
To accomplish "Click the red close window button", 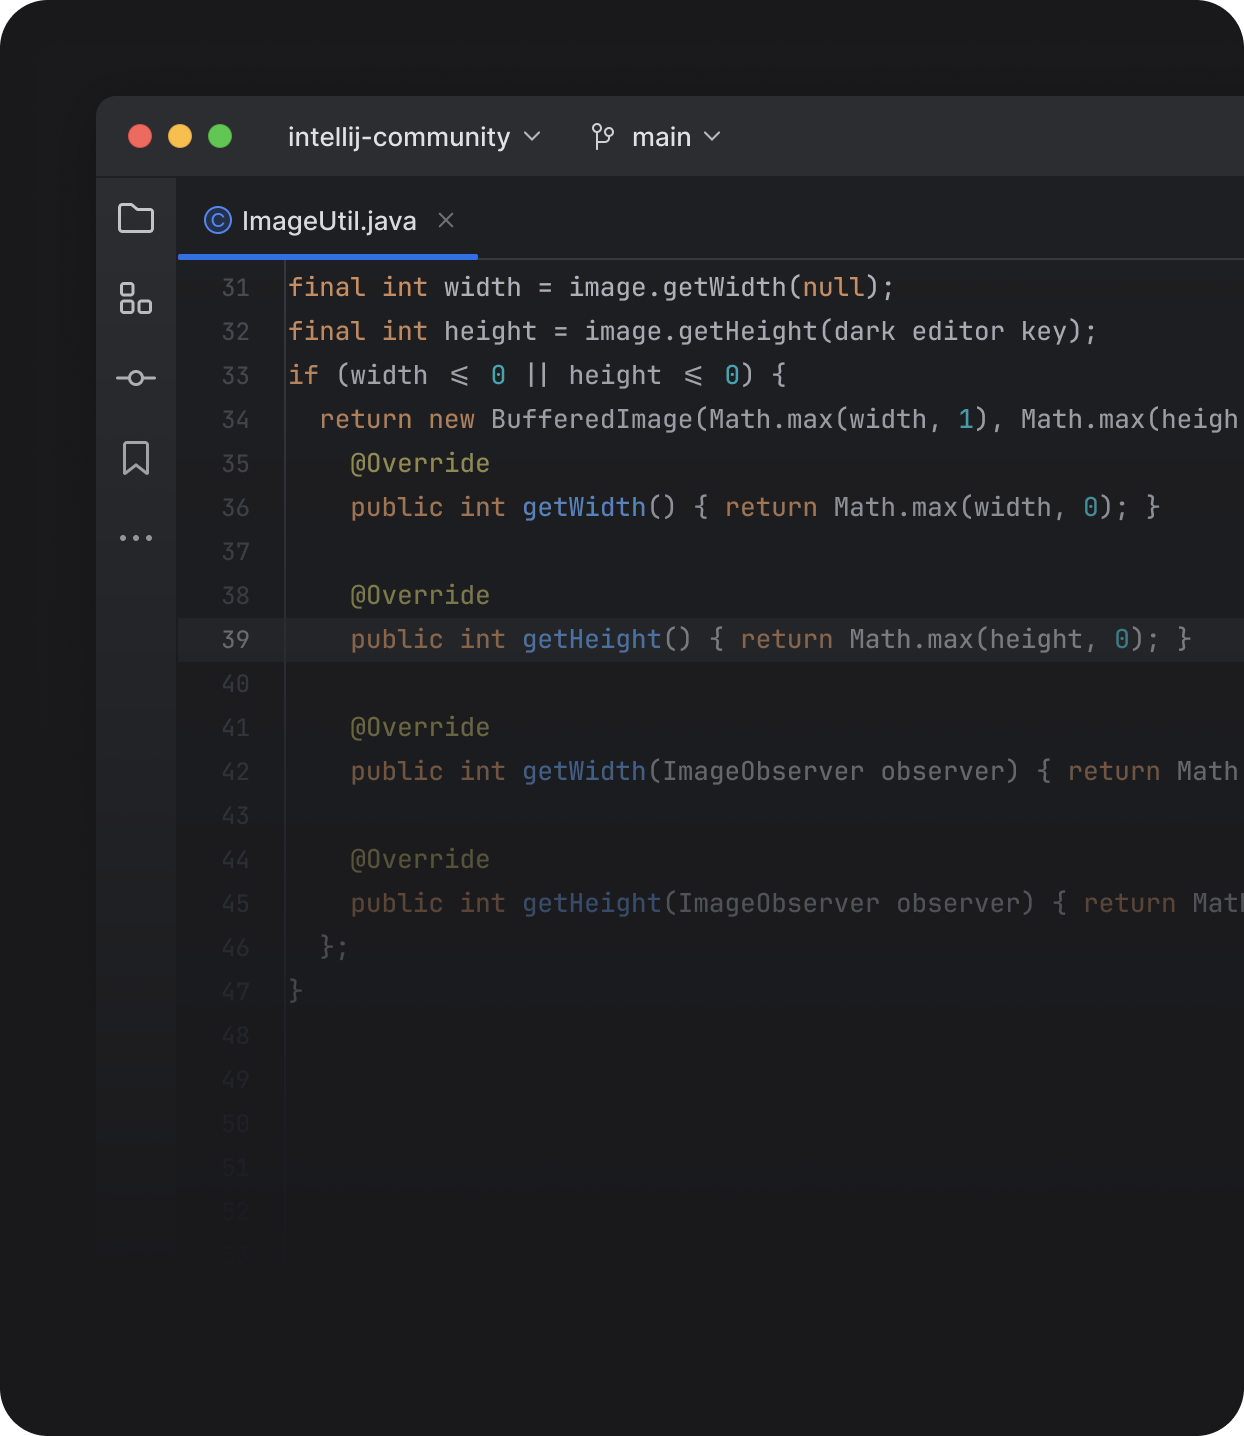I will point(140,136).
